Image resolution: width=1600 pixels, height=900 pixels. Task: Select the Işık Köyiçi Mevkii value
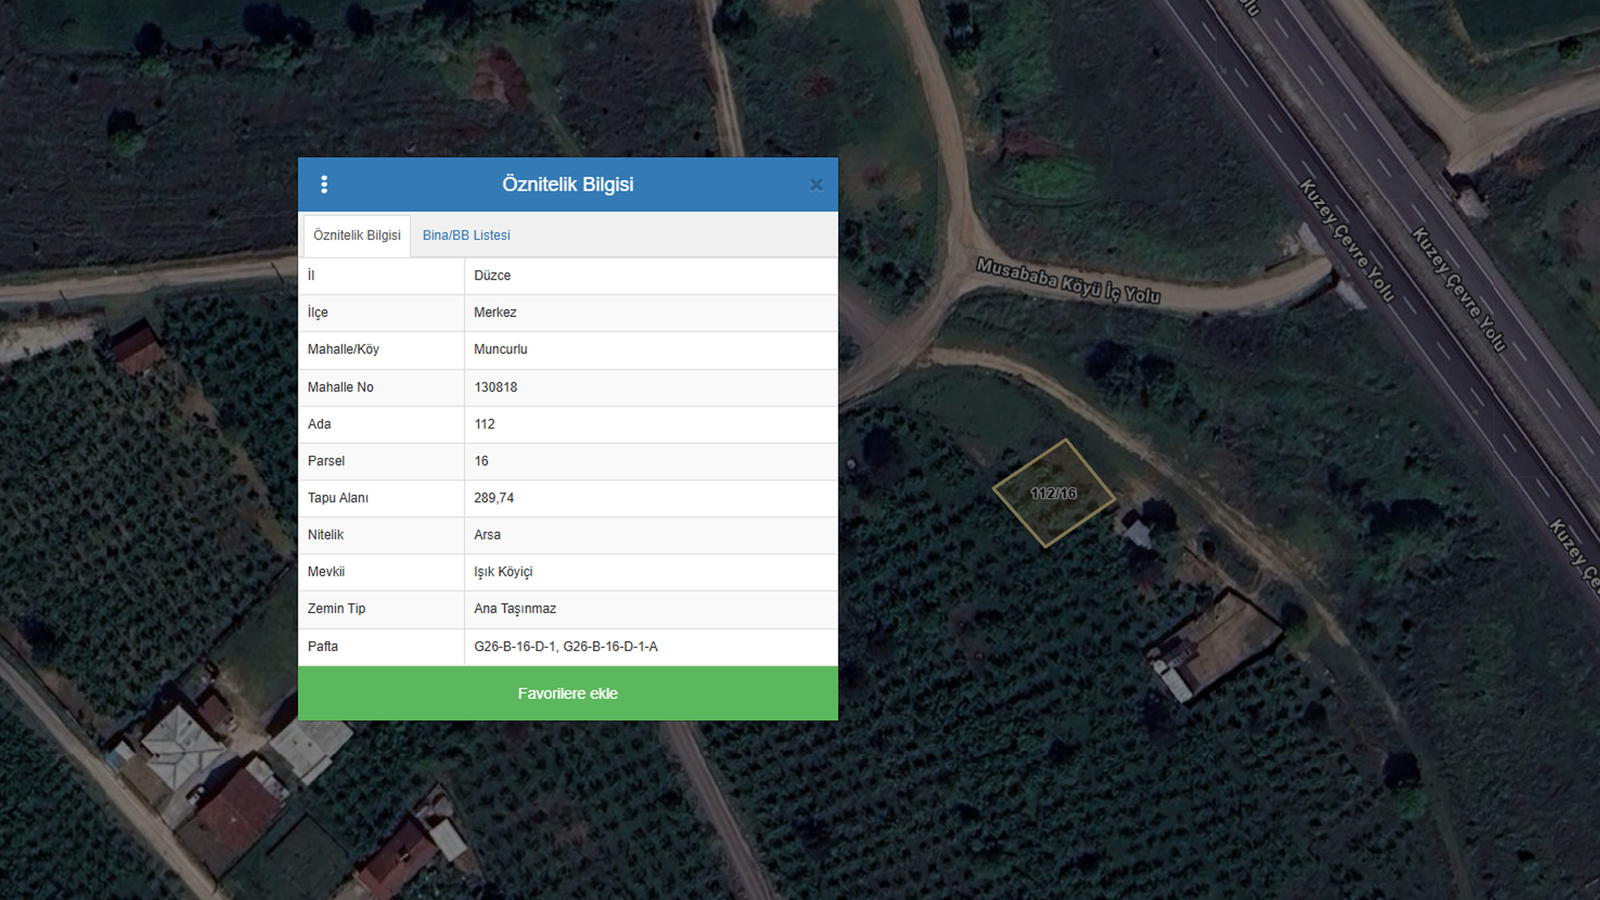(x=503, y=572)
